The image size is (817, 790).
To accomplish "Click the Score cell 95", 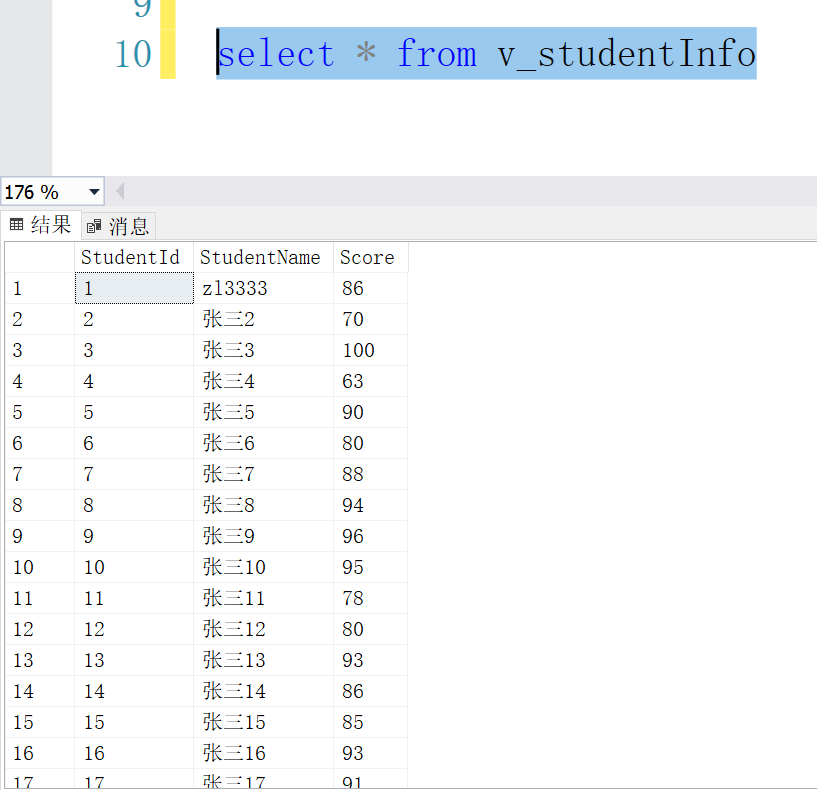I will 370,567.
